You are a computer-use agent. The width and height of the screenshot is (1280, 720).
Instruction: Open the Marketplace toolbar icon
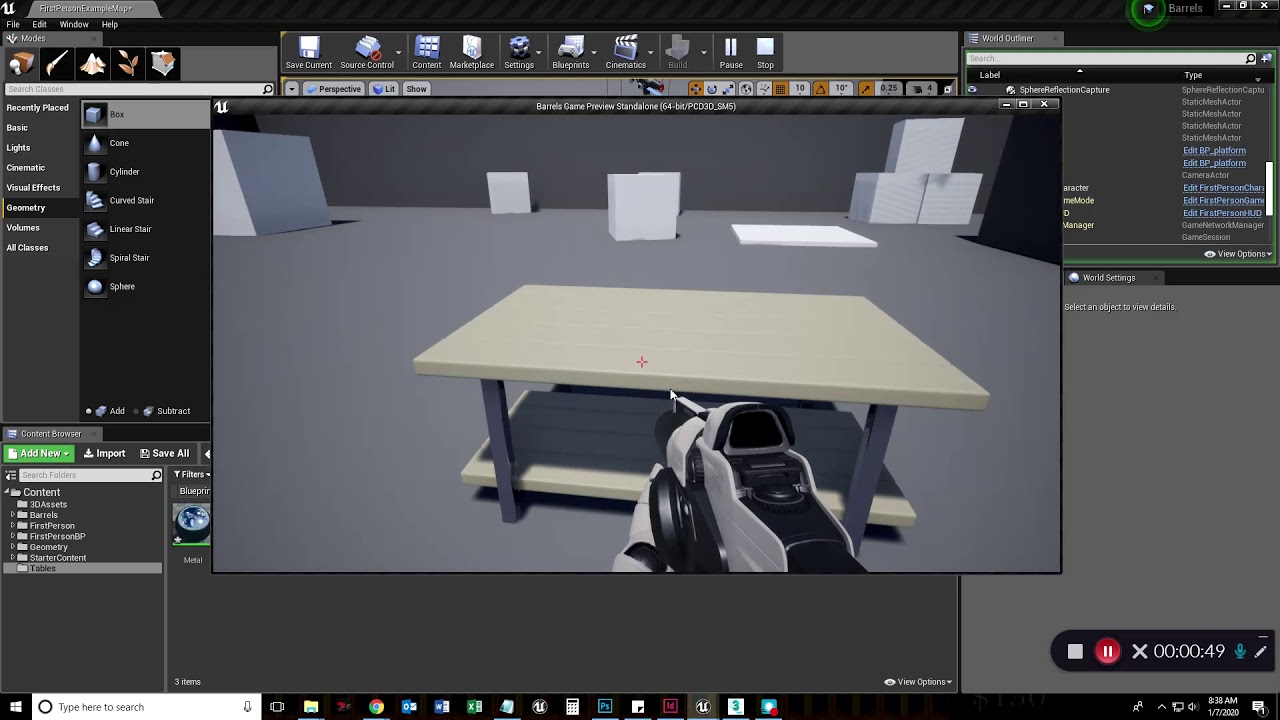click(472, 53)
